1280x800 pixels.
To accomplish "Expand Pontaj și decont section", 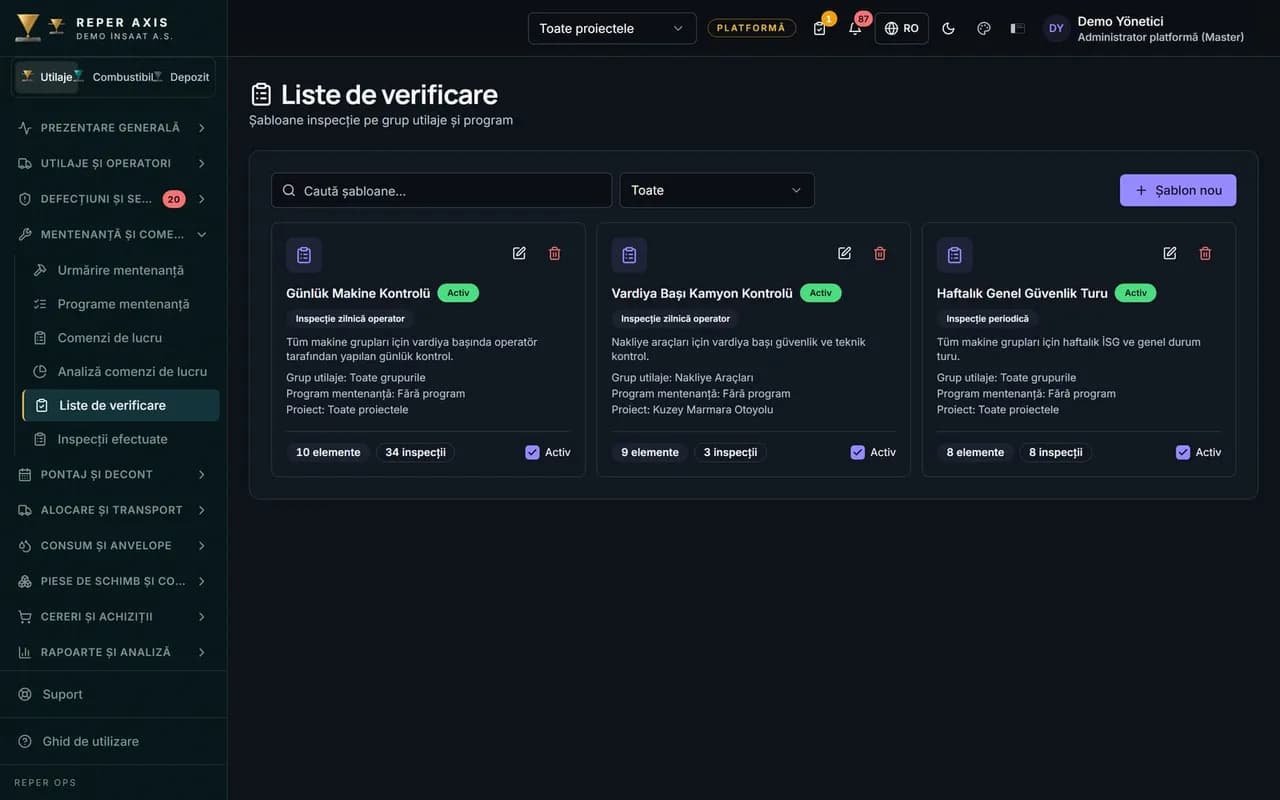I will point(113,474).
